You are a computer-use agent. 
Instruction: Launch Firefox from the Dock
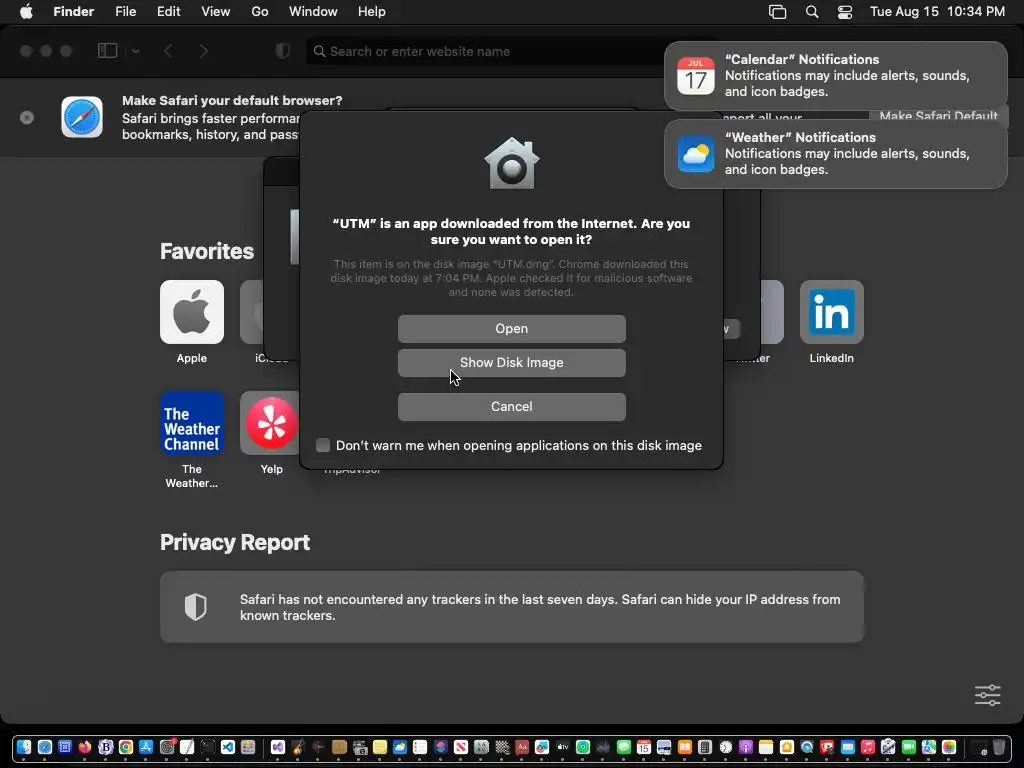(x=85, y=747)
